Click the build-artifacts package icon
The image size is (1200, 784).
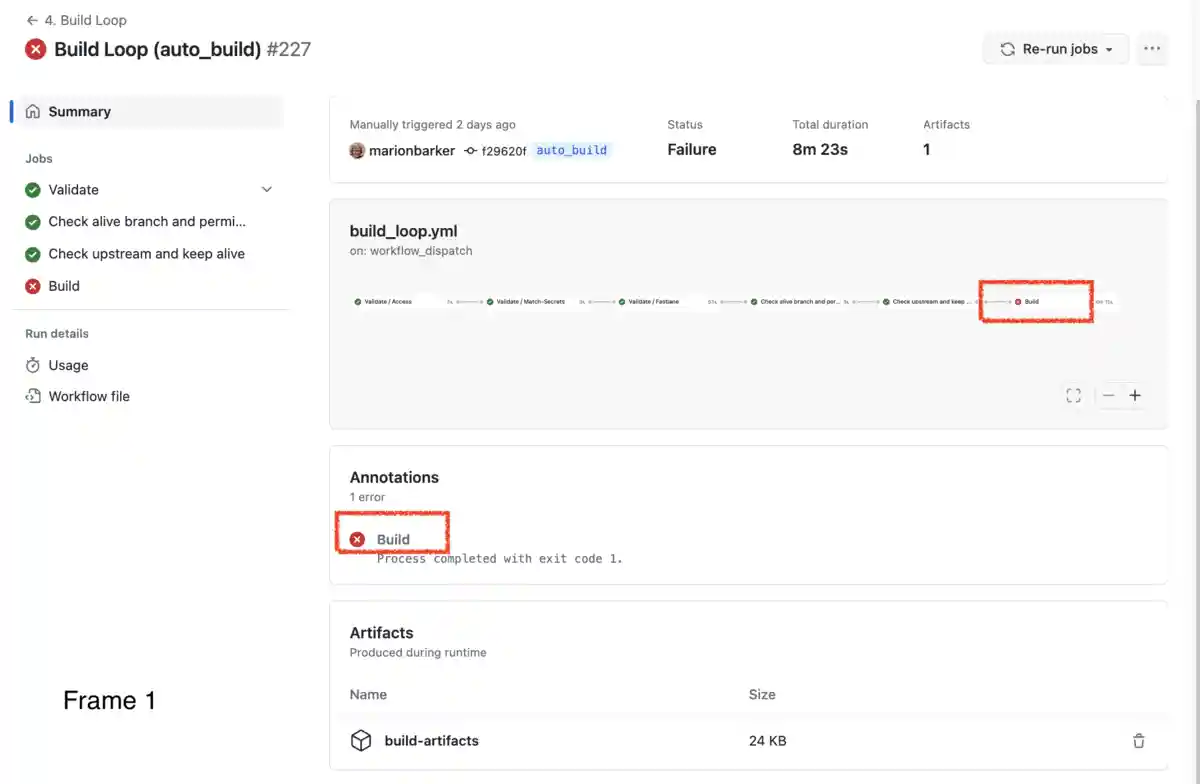click(x=361, y=741)
